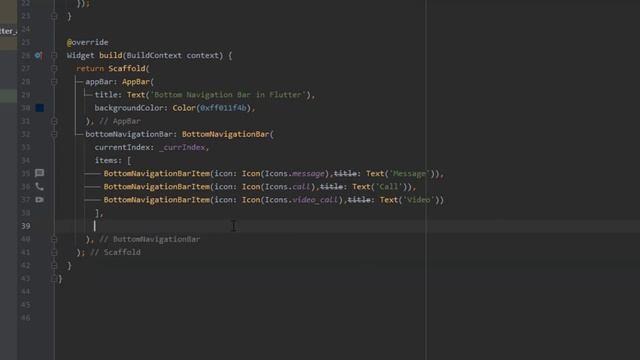
Task: Click the title: property on line 29
Action: (108, 95)
